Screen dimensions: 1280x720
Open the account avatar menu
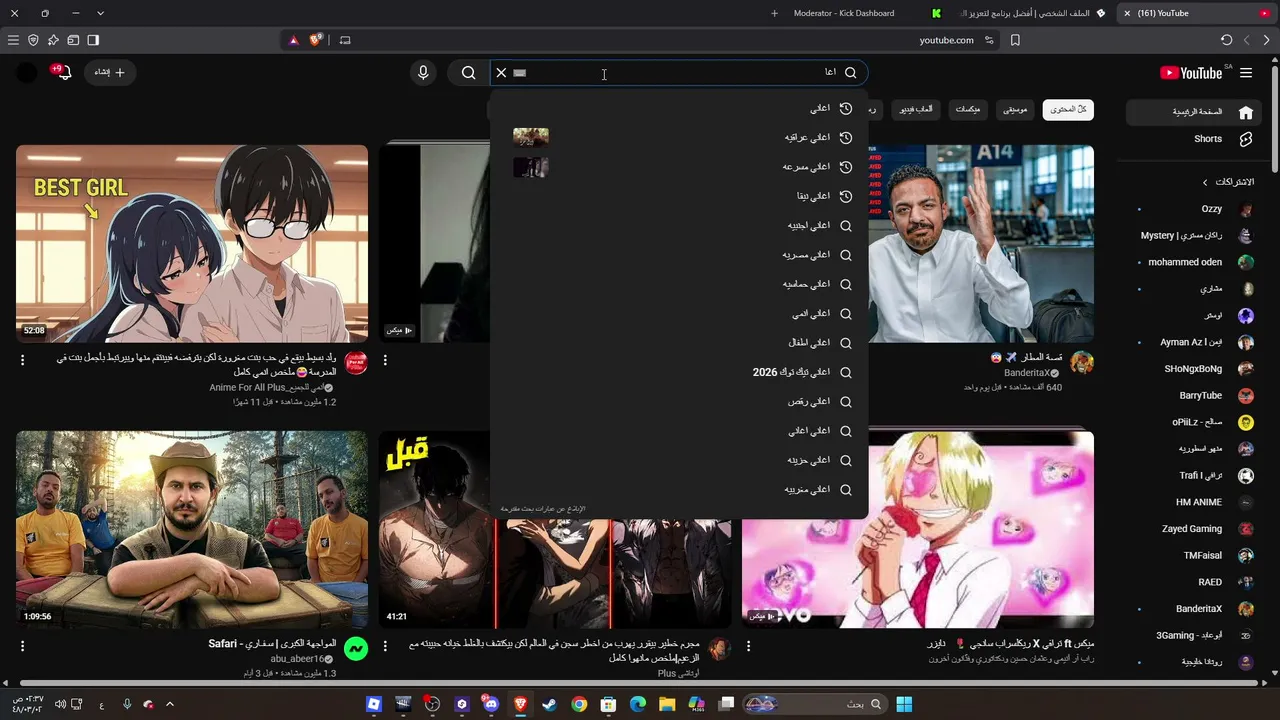(x=27, y=73)
